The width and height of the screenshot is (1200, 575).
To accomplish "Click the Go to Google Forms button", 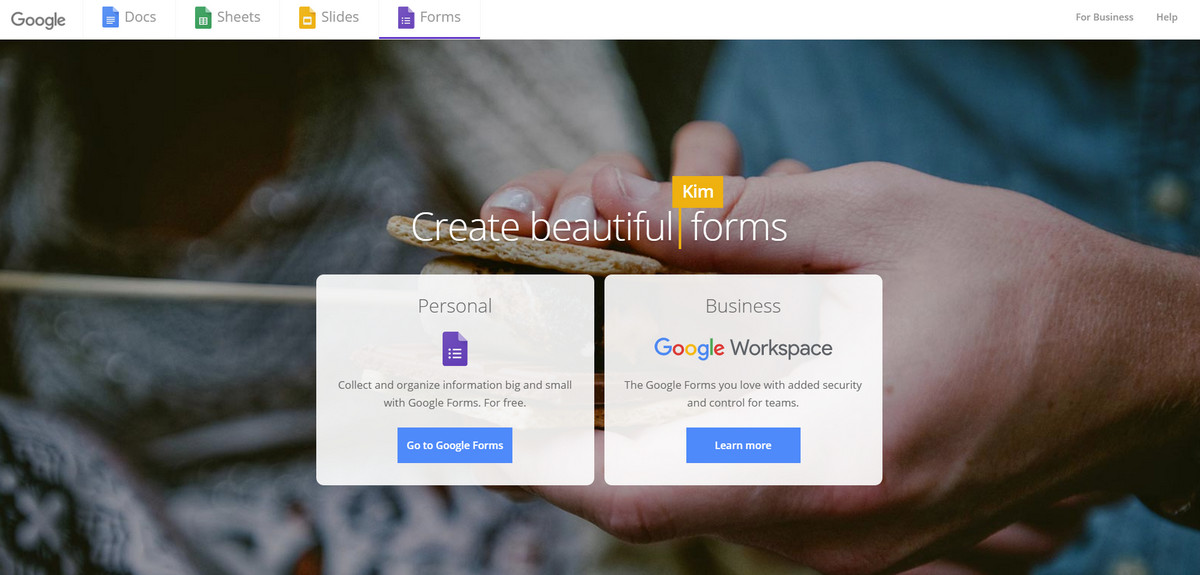I will pyautogui.click(x=455, y=445).
